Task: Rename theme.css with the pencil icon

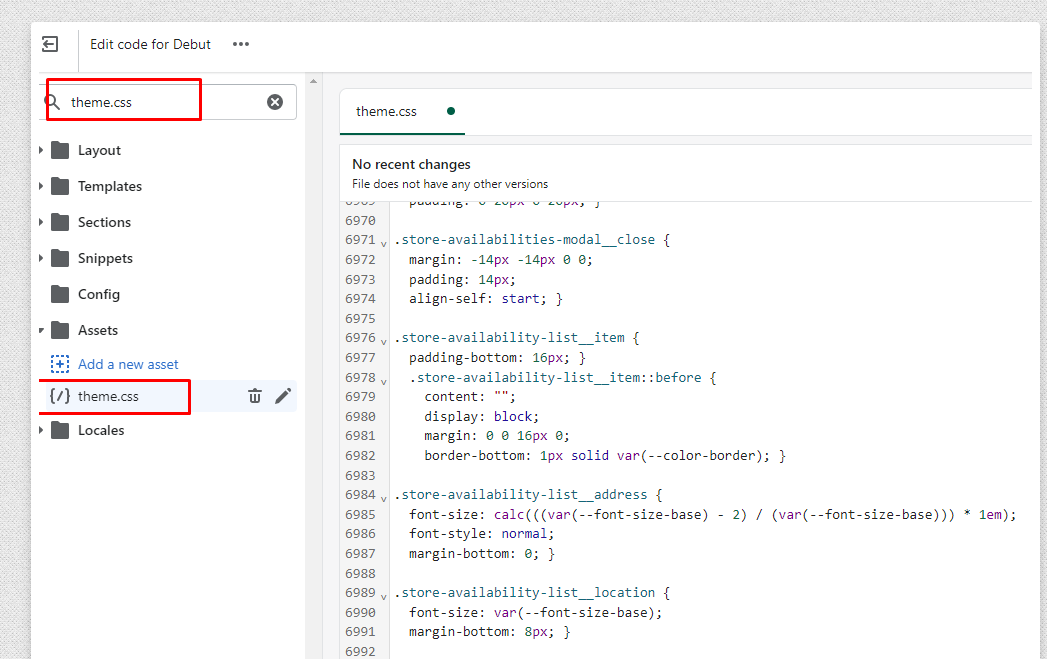Action: pyautogui.click(x=283, y=396)
